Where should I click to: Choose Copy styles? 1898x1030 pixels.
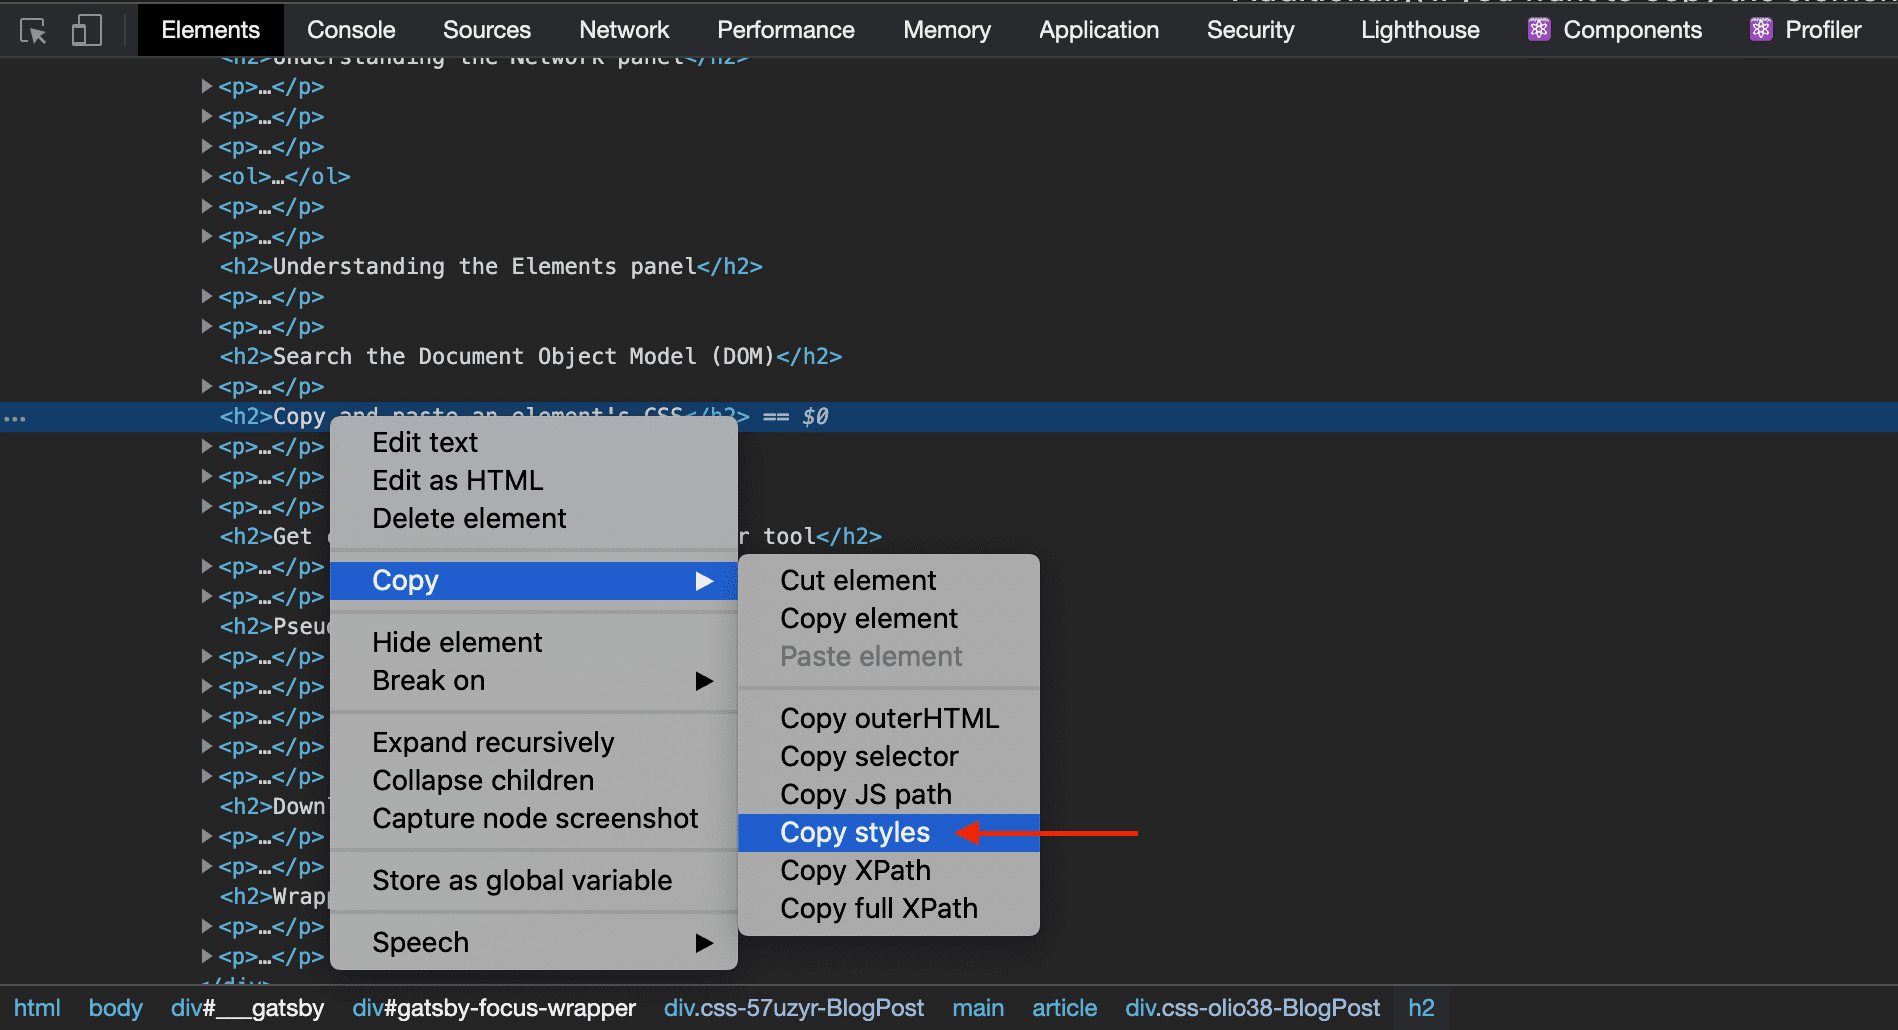tap(888, 832)
